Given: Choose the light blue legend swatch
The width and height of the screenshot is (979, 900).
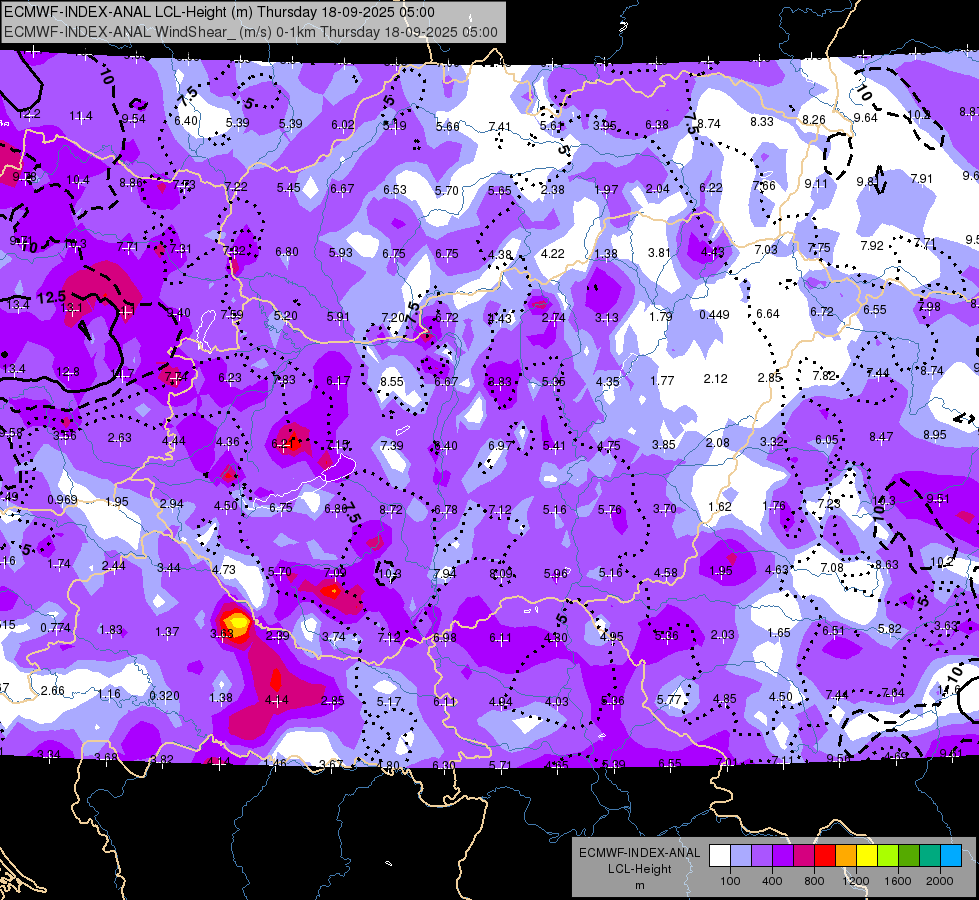Looking at the screenshot, I should 951,855.
